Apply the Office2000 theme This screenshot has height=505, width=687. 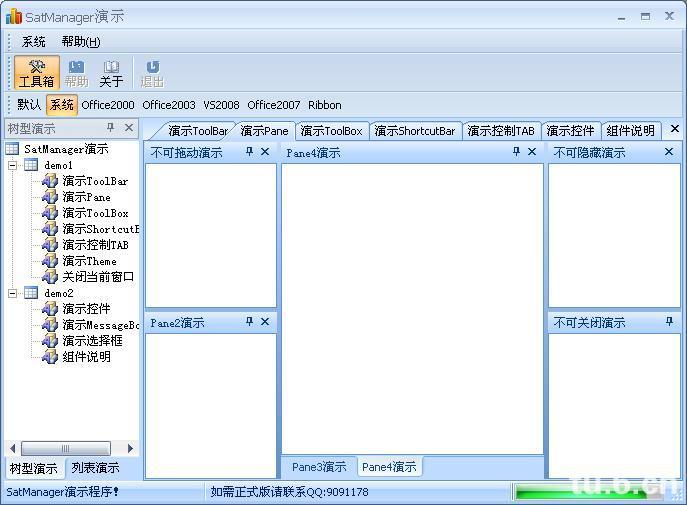pyautogui.click(x=108, y=105)
